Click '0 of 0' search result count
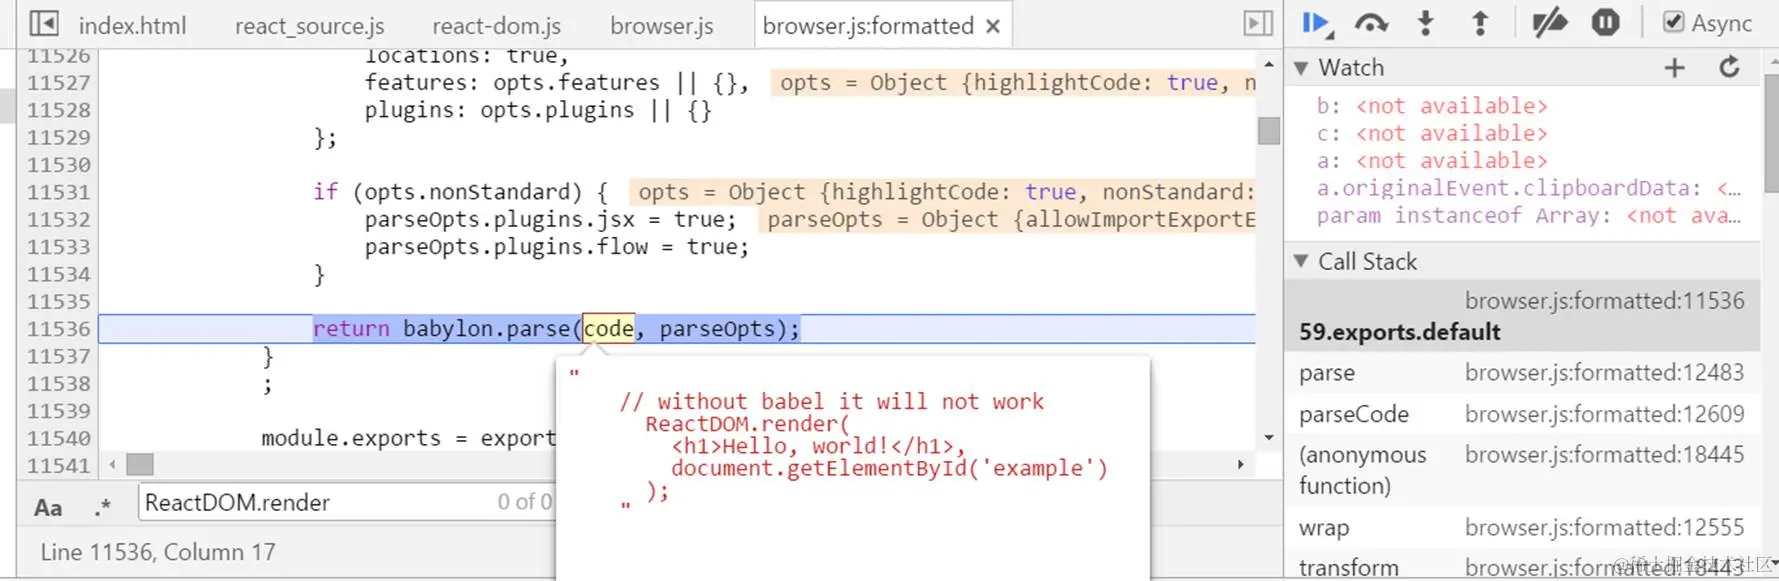Viewport: 1779px width, 581px height. click(524, 502)
